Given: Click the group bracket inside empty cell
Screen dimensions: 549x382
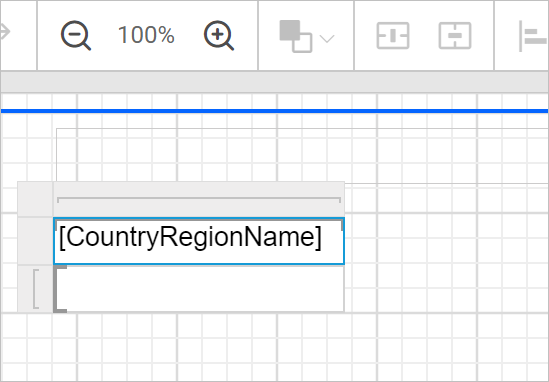Looking at the screenshot, I should pyautogui.click(x=60, y=289).
